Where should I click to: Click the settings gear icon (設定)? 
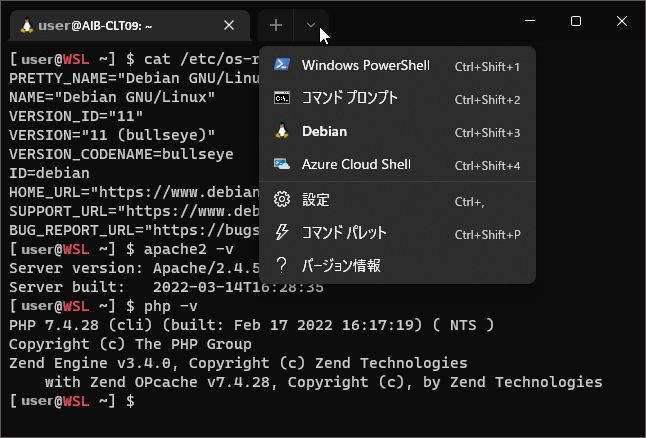(x=282, y=199)
